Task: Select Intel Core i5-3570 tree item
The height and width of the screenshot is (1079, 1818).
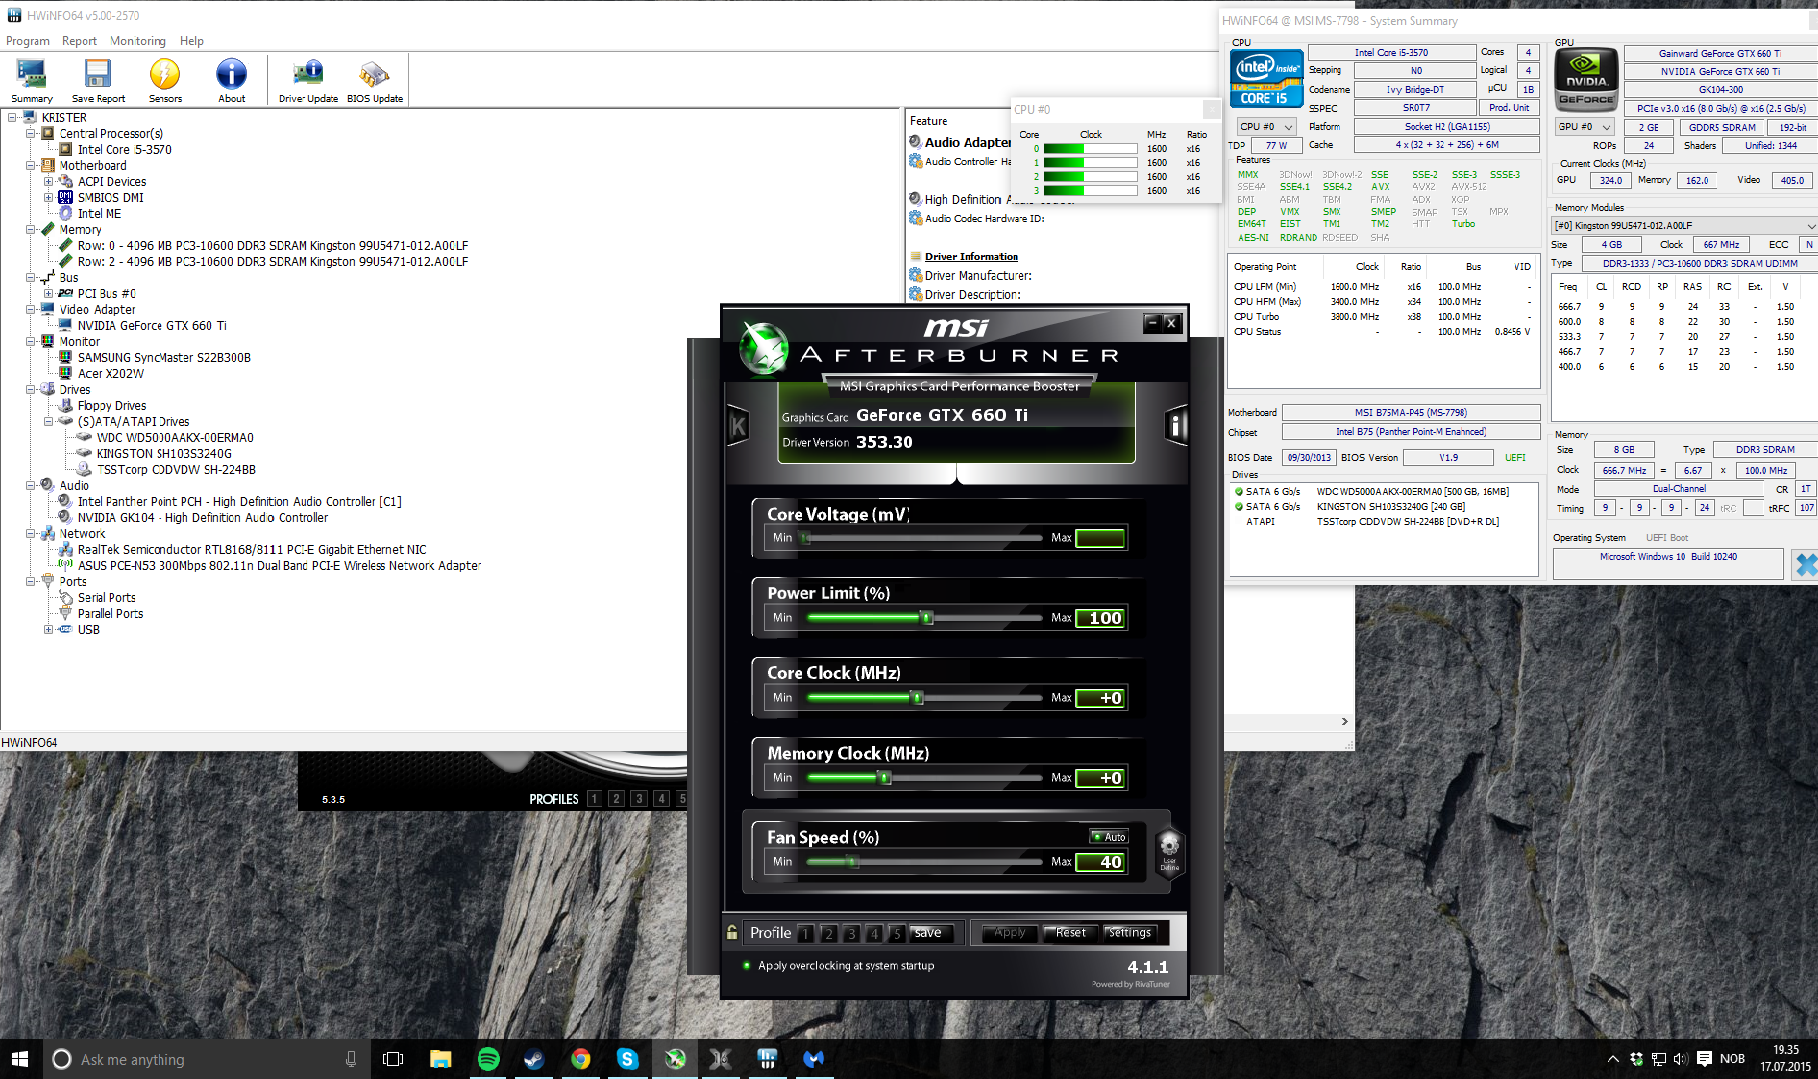Action: (x=125, y=149)
